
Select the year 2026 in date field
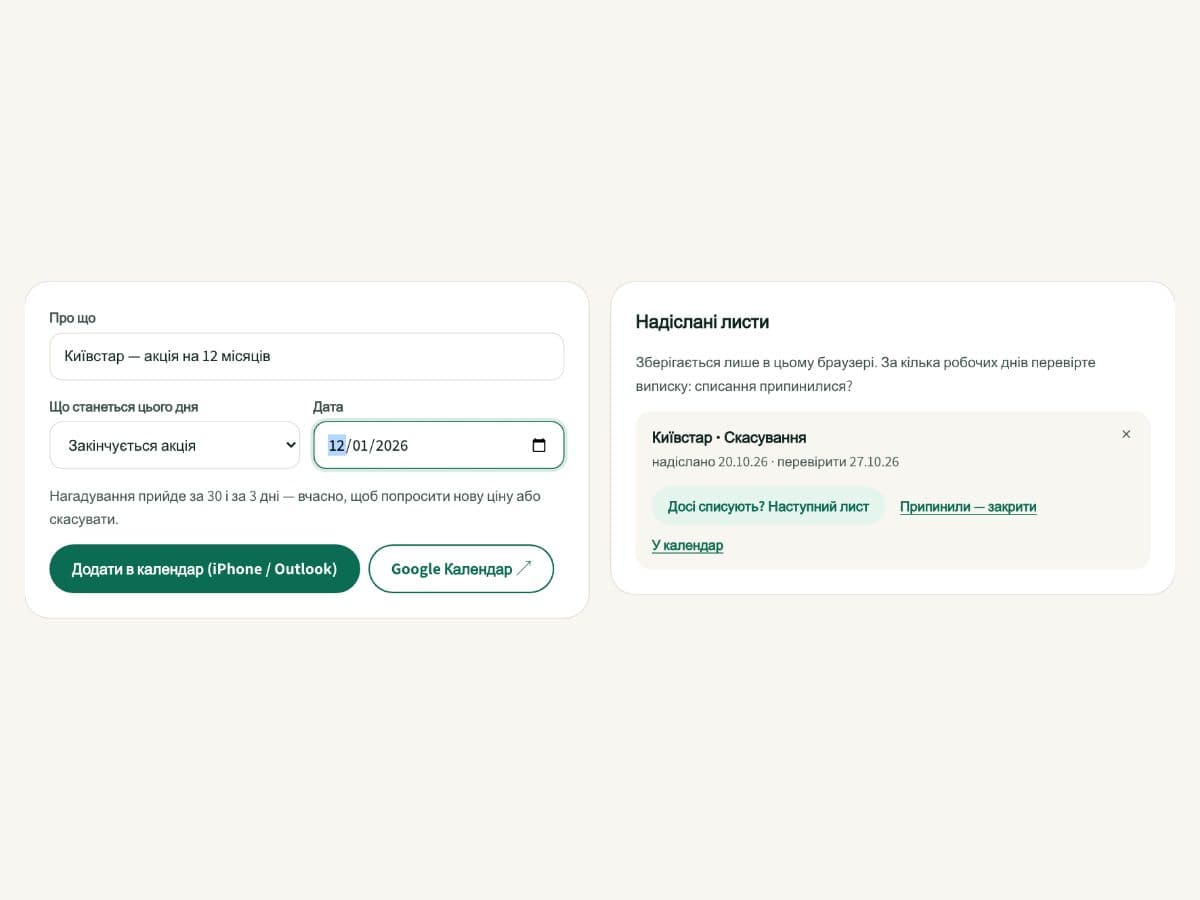[x=392, y=446]
